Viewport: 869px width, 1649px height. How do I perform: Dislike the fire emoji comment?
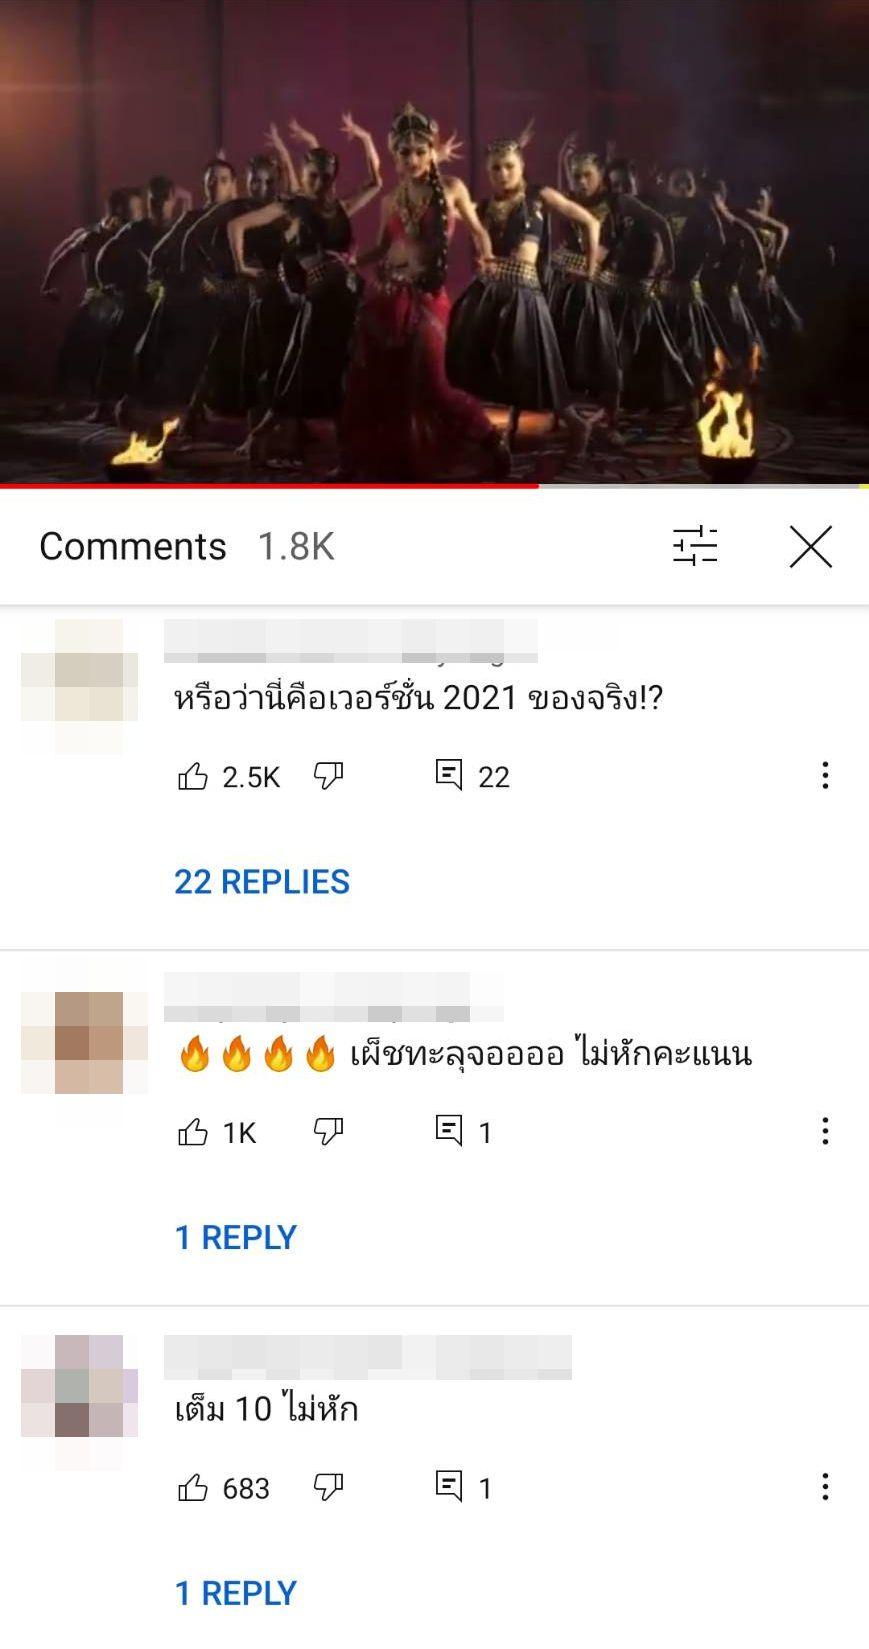pyautogui.click(x=329, y=1132)
